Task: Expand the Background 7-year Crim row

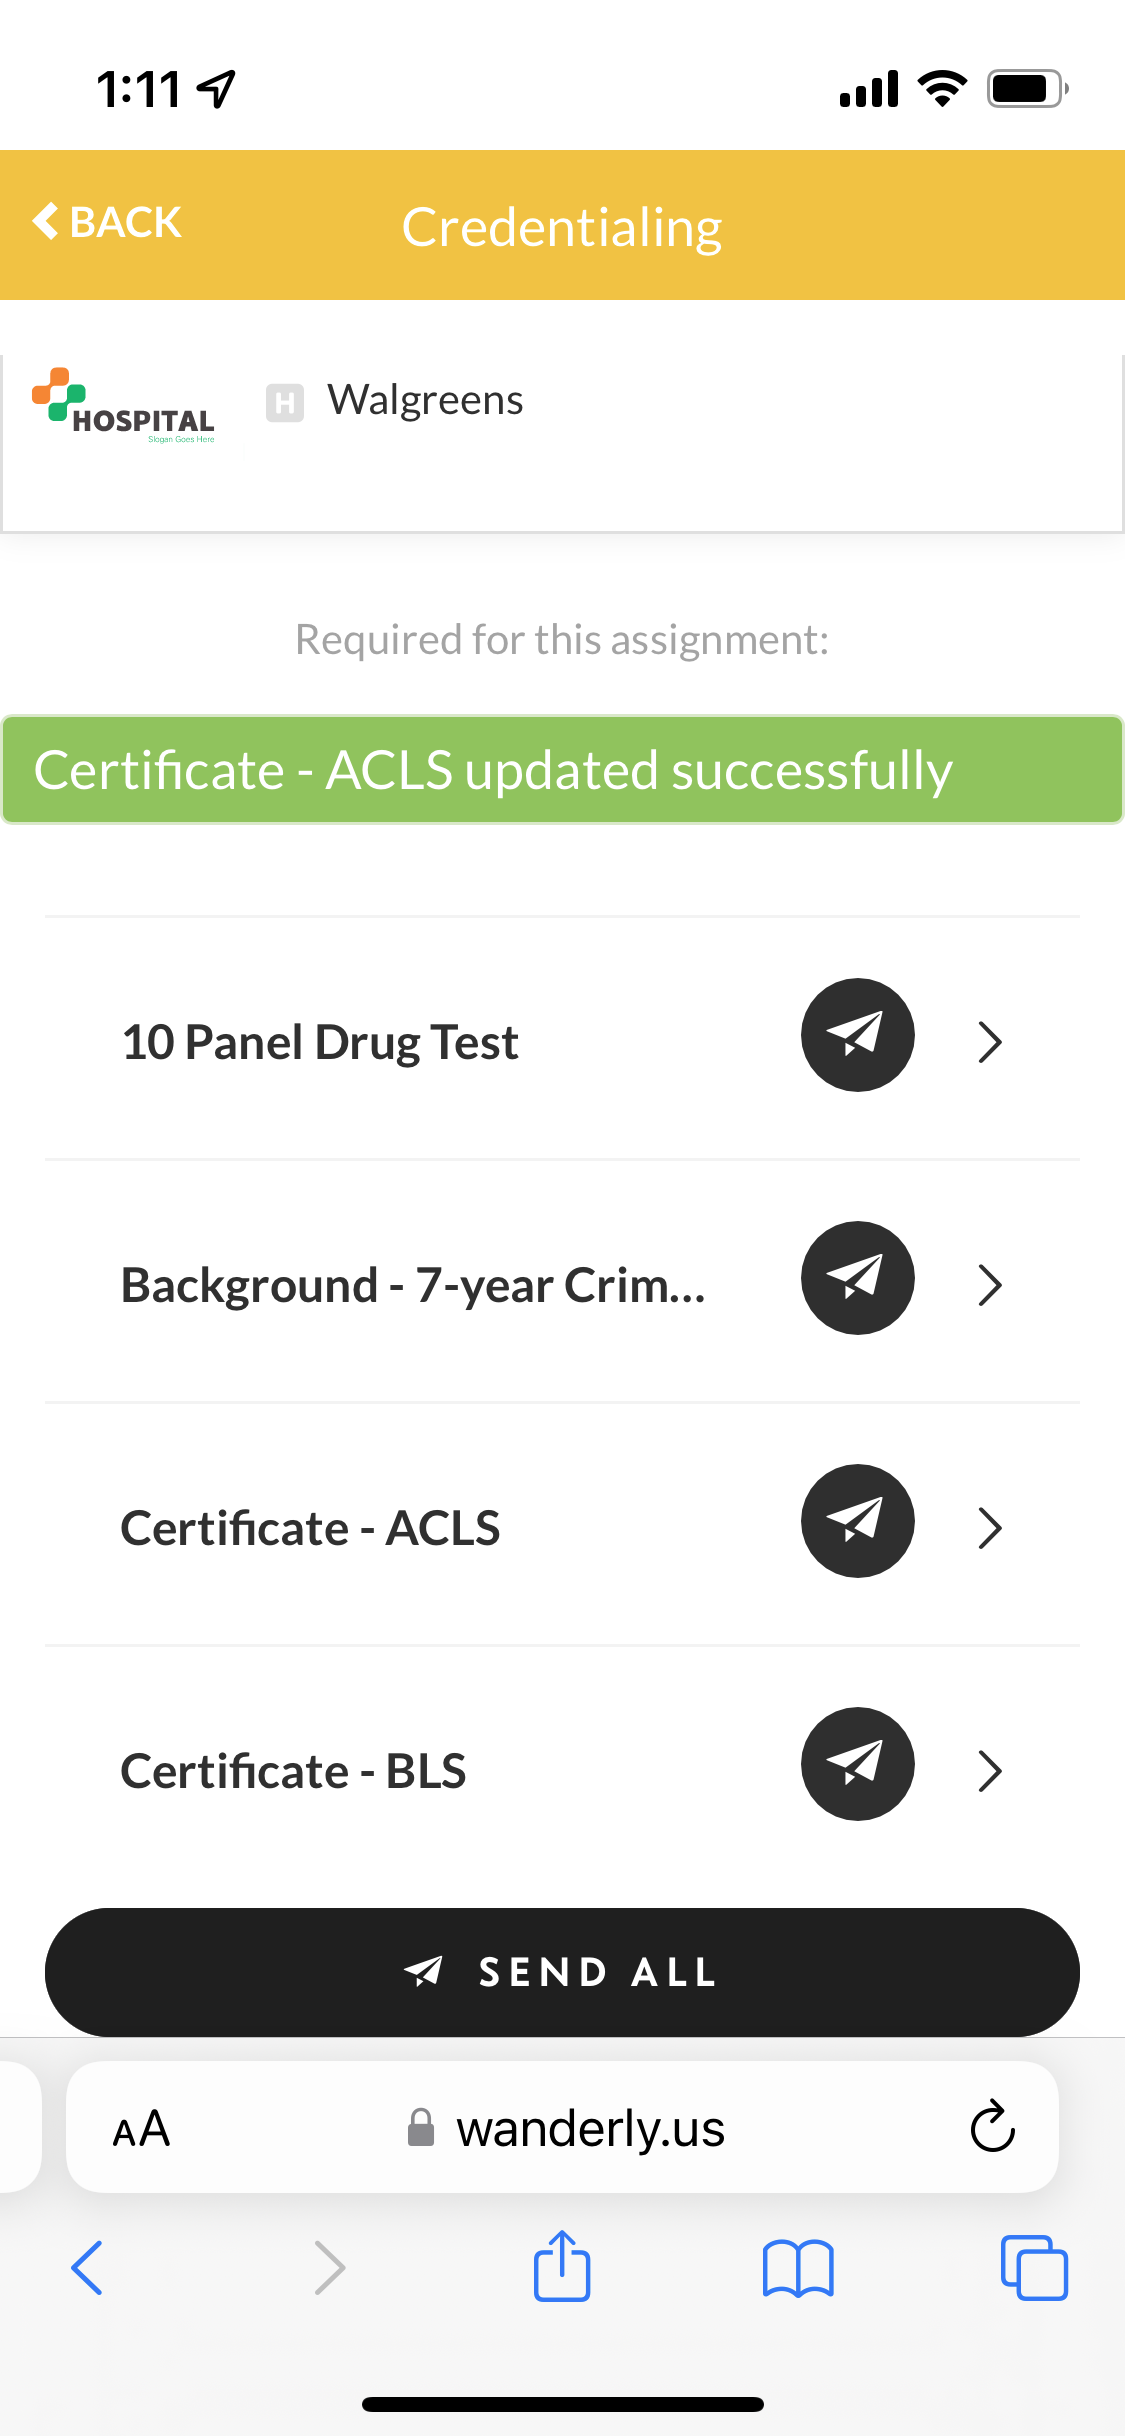Action: [x=990, y=1285]
